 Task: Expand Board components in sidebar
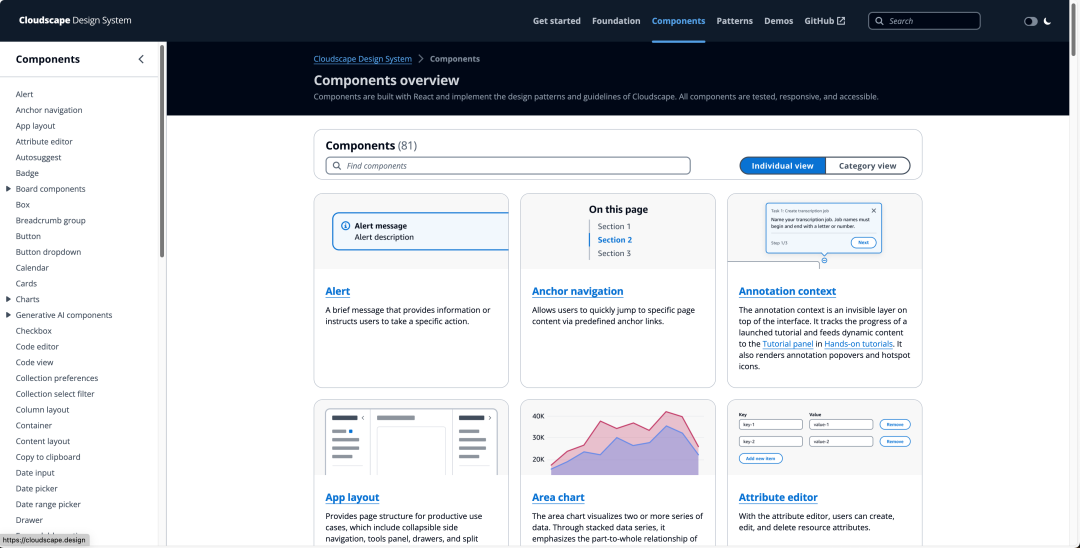pos(8,189)
